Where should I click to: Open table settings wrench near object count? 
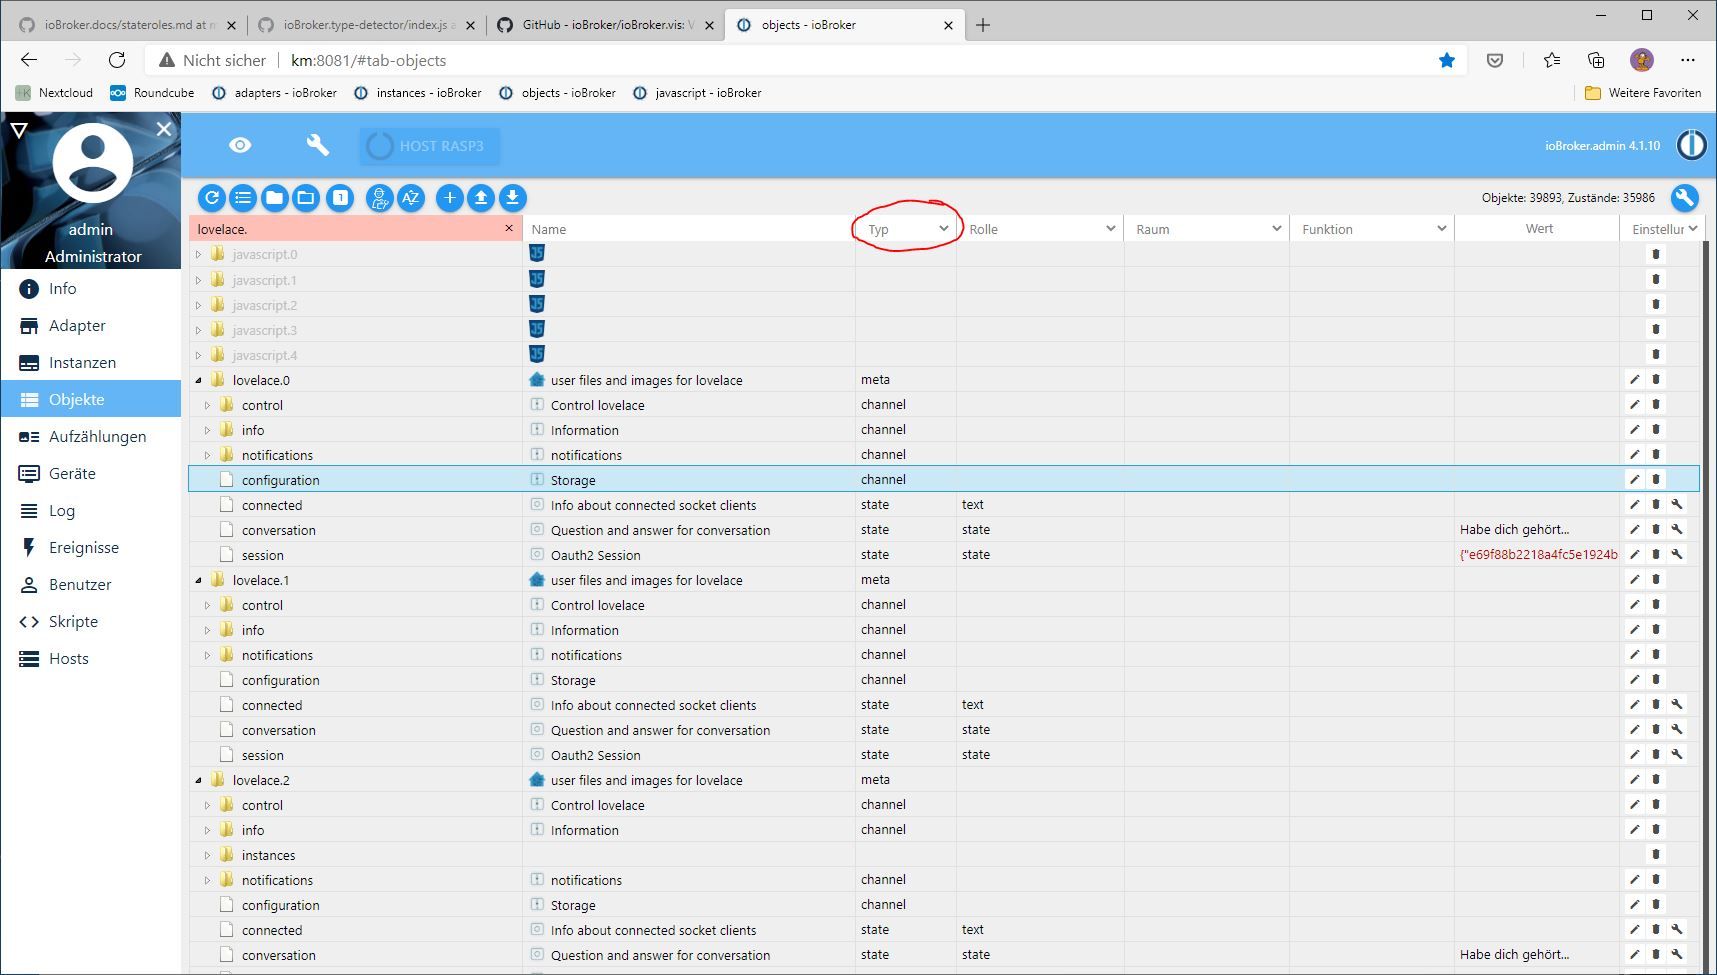point(1685,198)
